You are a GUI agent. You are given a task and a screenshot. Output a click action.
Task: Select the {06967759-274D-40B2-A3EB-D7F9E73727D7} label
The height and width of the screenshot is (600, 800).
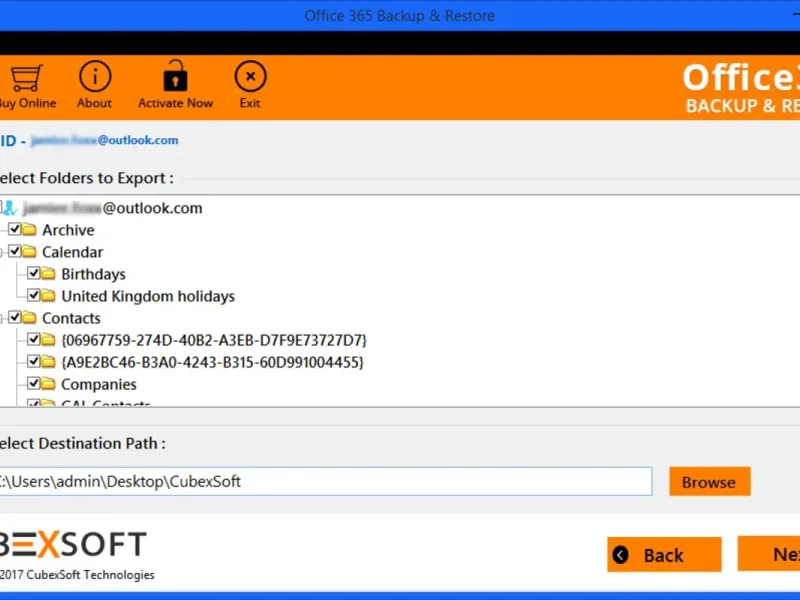point(214,340)
